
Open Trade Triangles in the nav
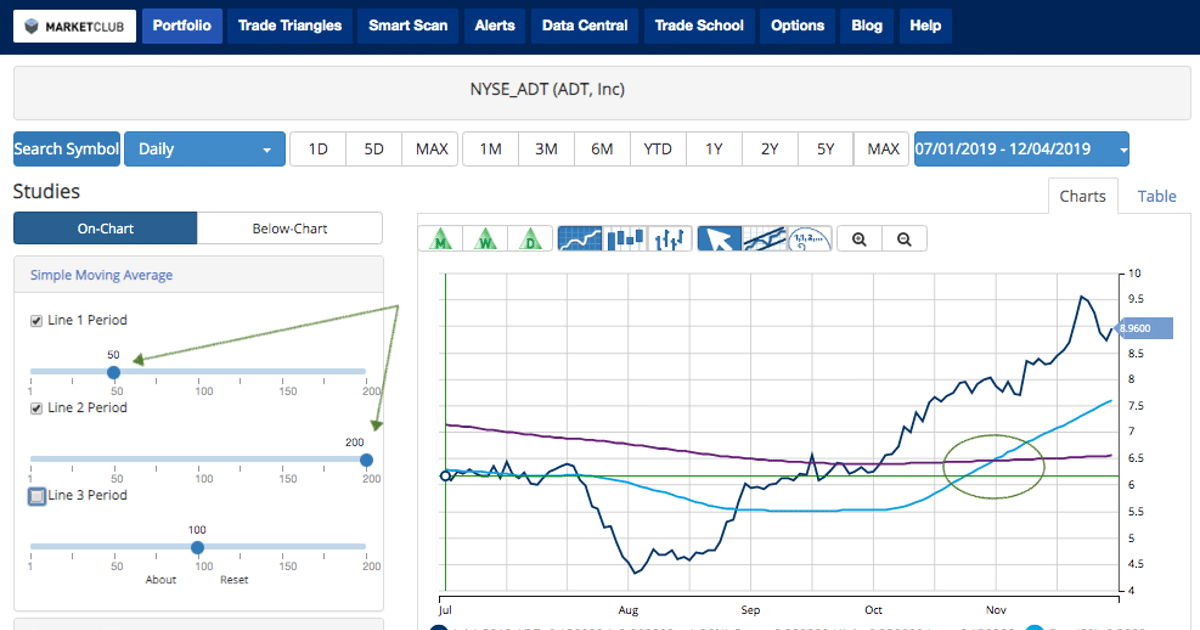(290, 26)
